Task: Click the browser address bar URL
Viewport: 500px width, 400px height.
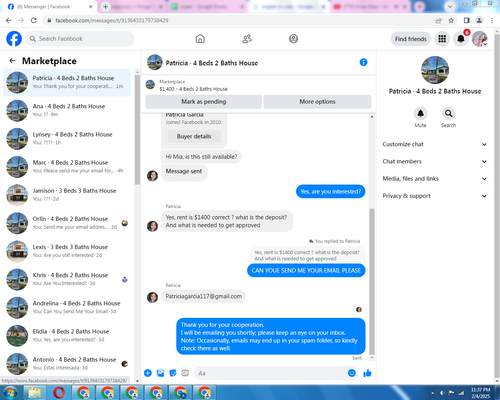Action: tap(112, 20)
